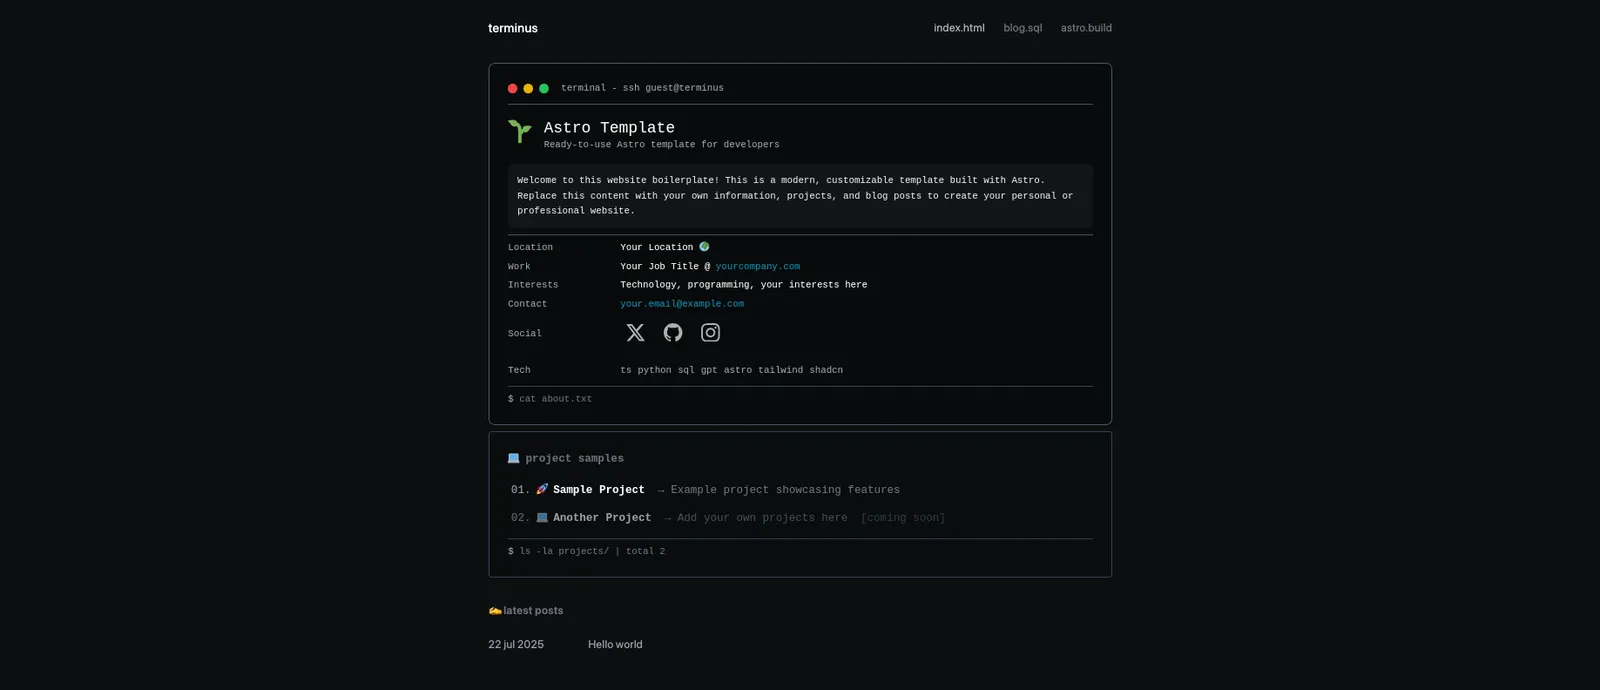Click the globe emoji beside Your Location
The height and width of the screenshot is (690, 1600).
tap(704, 247)
